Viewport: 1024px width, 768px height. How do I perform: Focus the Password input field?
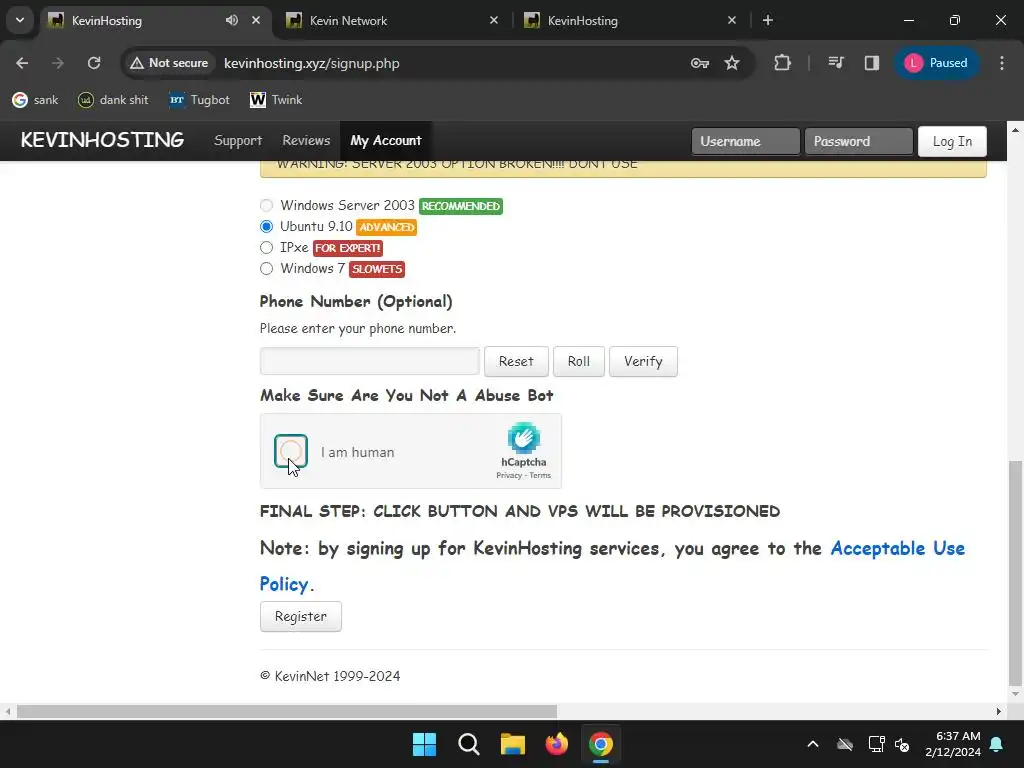tap(858, 142)
